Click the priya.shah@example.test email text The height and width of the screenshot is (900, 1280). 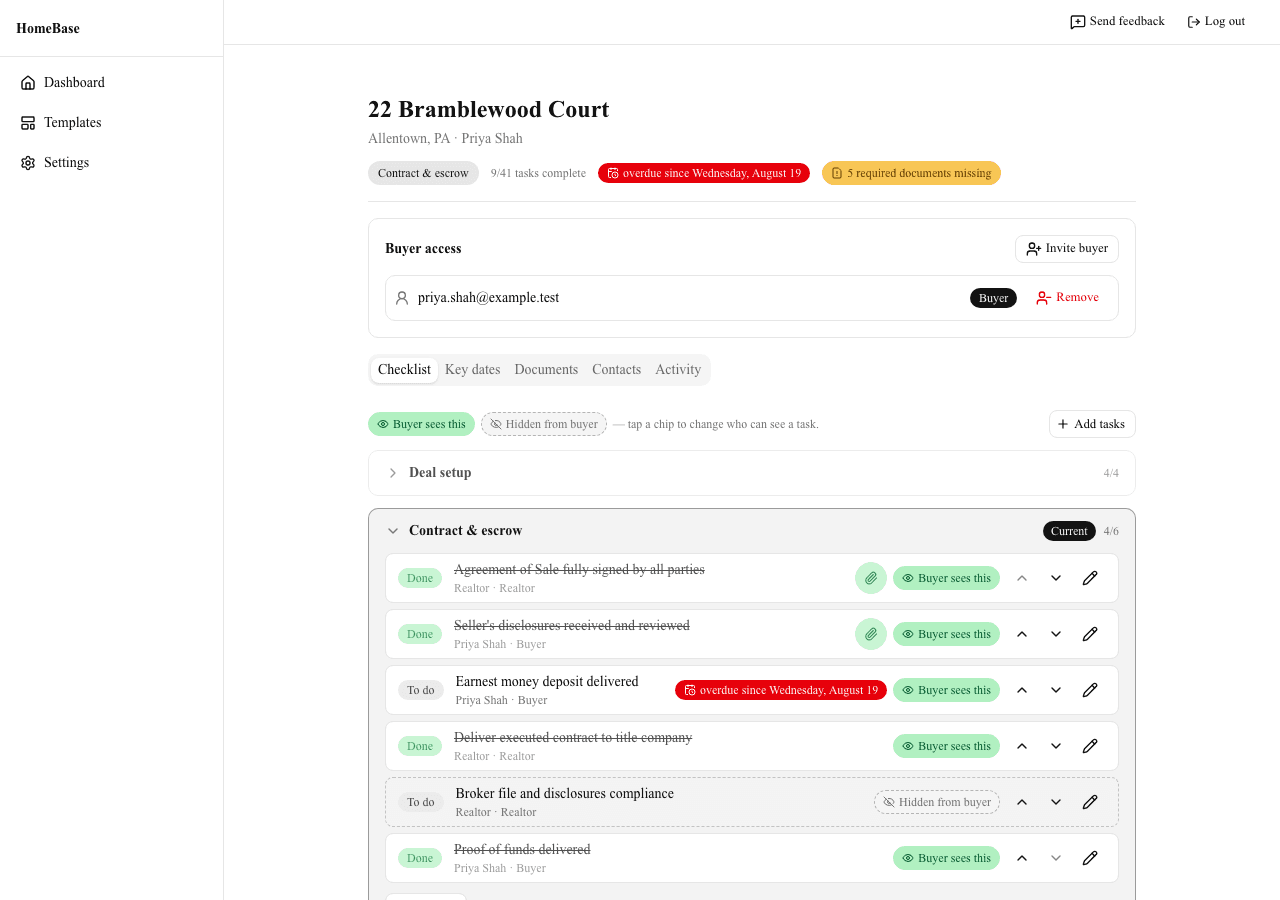pos(488,298)
